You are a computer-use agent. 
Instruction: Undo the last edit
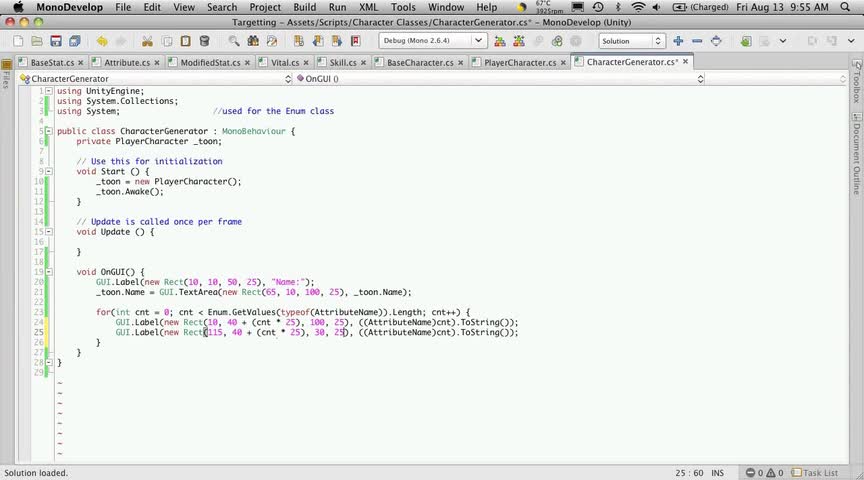point(102,41)
